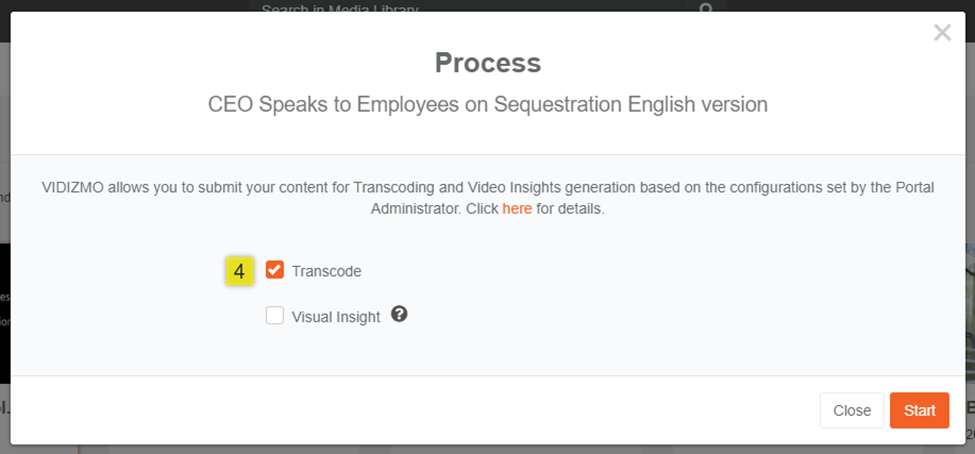Click the VIDIZMO description paragraph text
The height and width of the screenshot is (454, 975).
click(488, 187)
